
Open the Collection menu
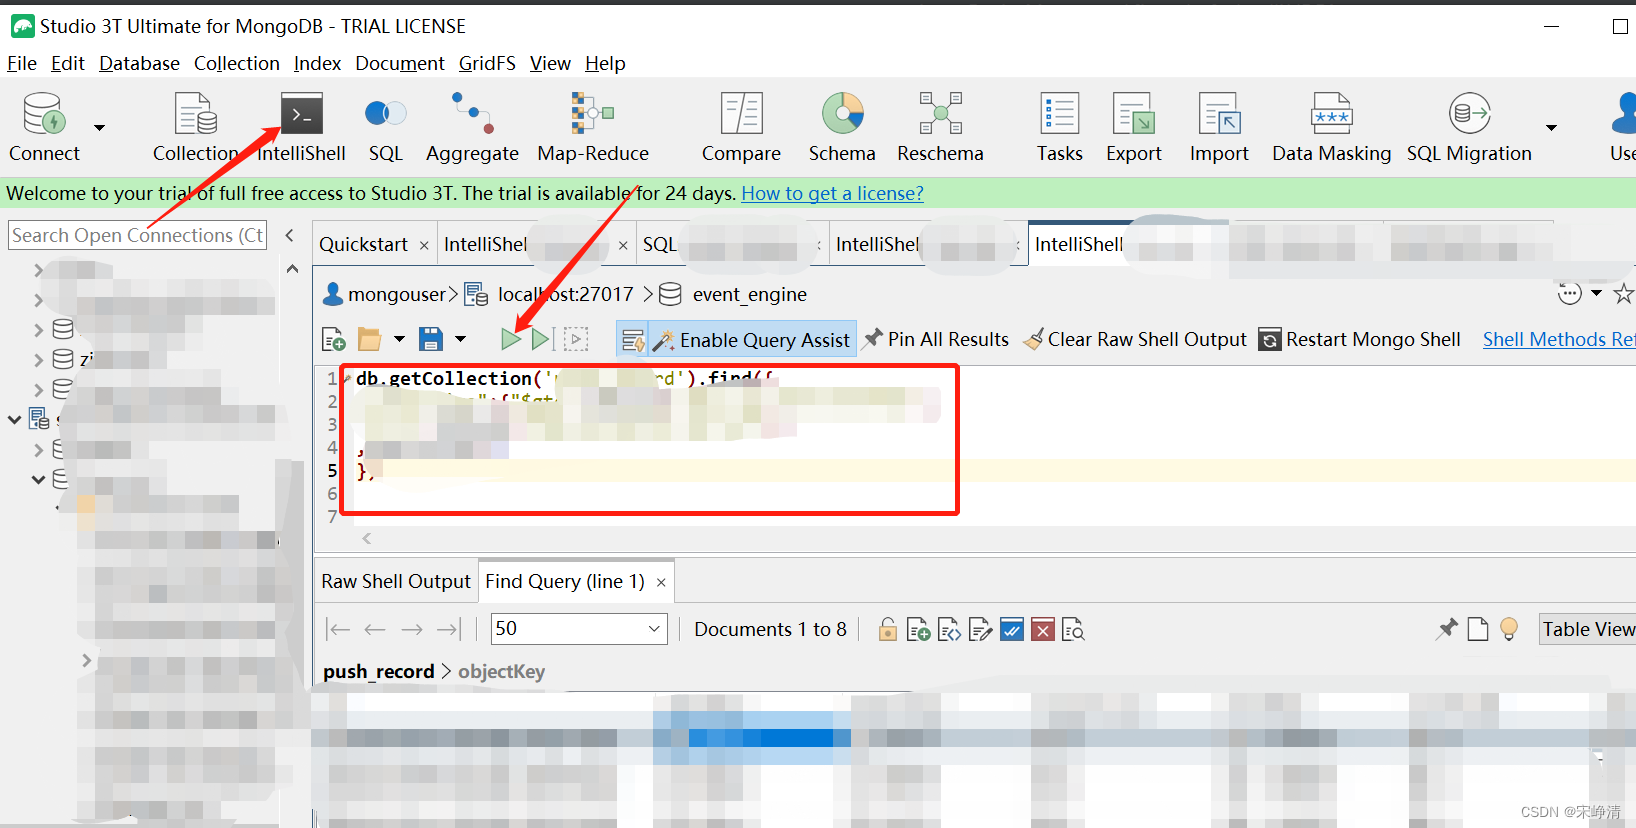coord(237,63)
